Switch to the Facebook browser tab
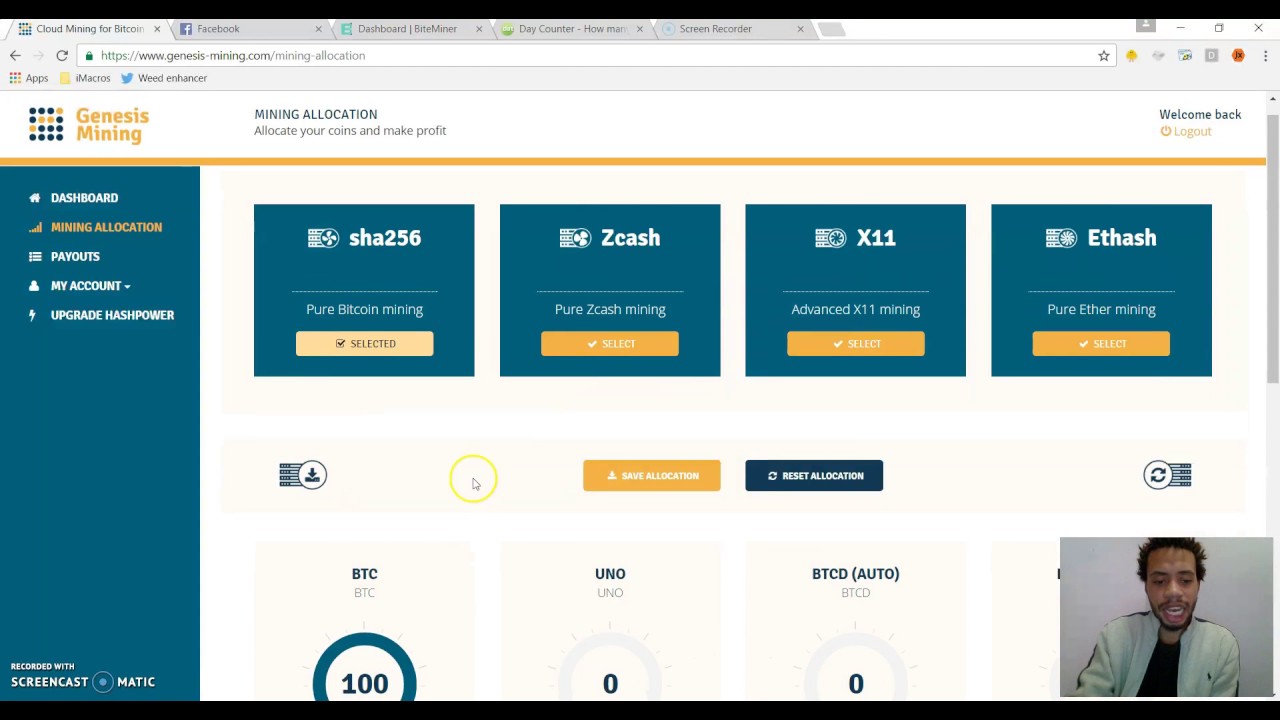The height and width of the screenshot is (720, 1280). pos(248,29)
